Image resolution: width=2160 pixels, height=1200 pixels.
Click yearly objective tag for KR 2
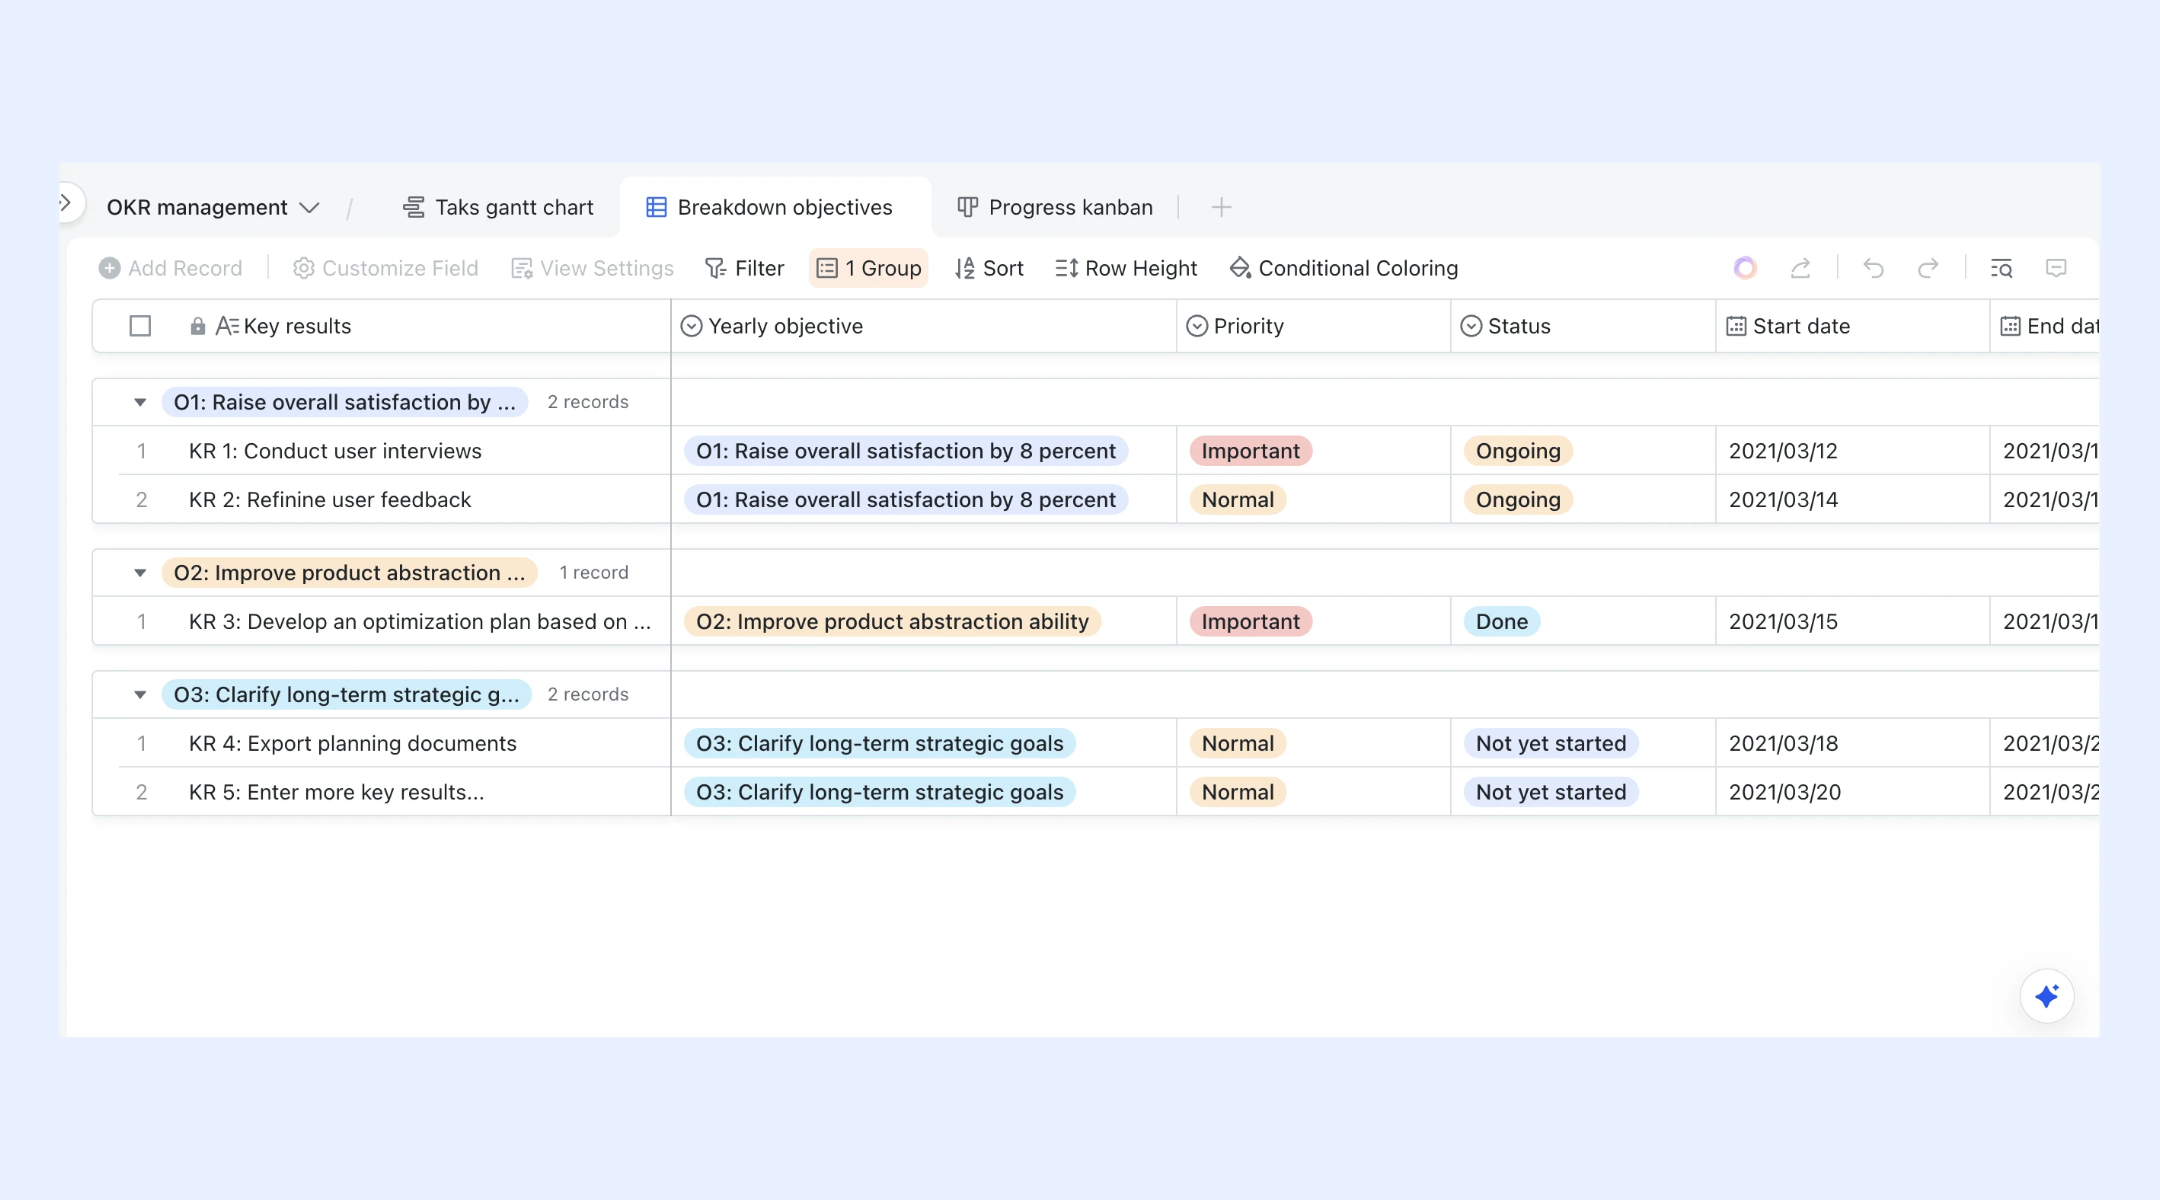pyautogui.click(x=906, y=500)
